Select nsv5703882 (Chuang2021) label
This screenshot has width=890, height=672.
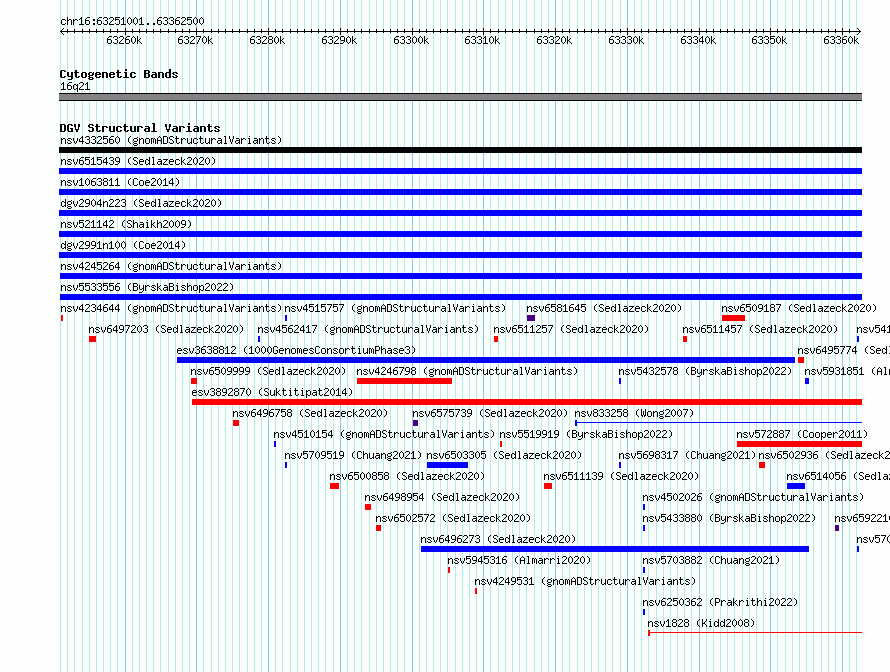pyautogui.click(x=711, y=560)
